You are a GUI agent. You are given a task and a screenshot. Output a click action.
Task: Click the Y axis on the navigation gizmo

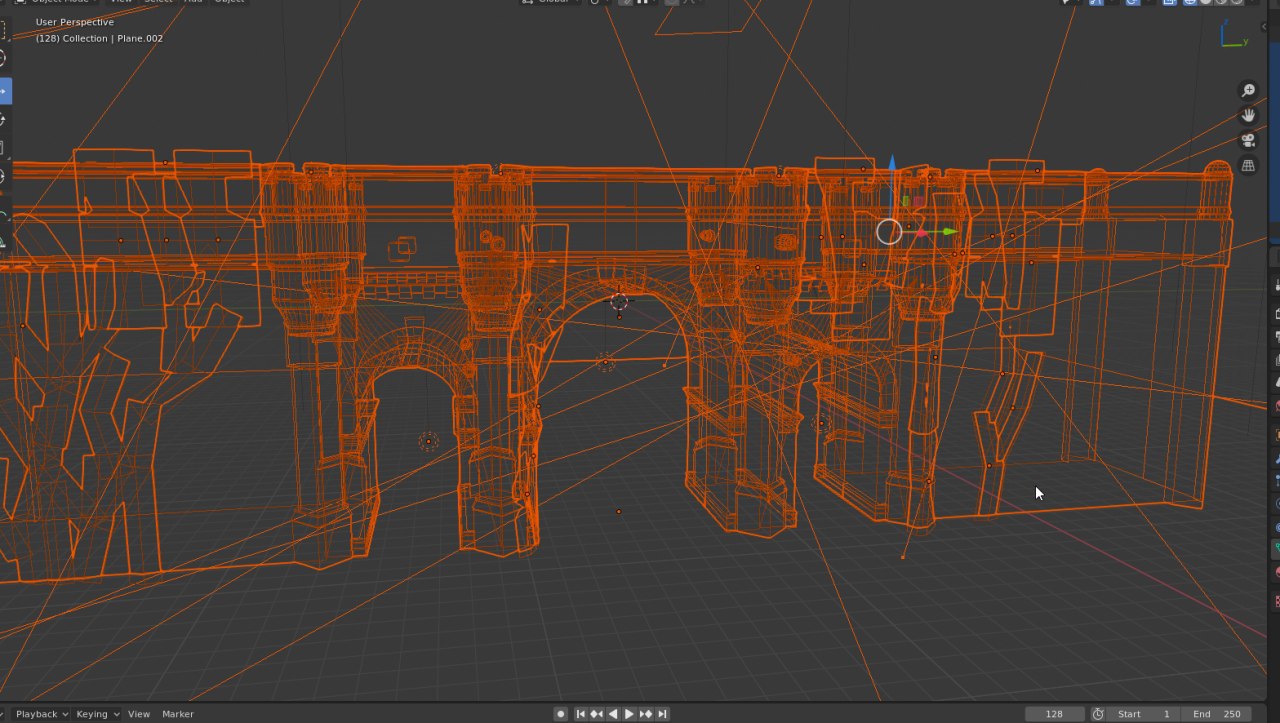[1245, 42]
